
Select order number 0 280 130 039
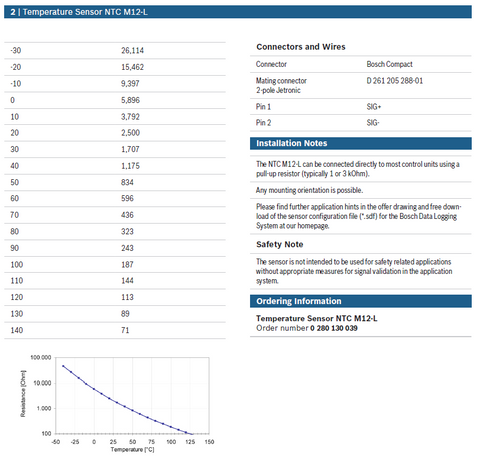(334, 328)
